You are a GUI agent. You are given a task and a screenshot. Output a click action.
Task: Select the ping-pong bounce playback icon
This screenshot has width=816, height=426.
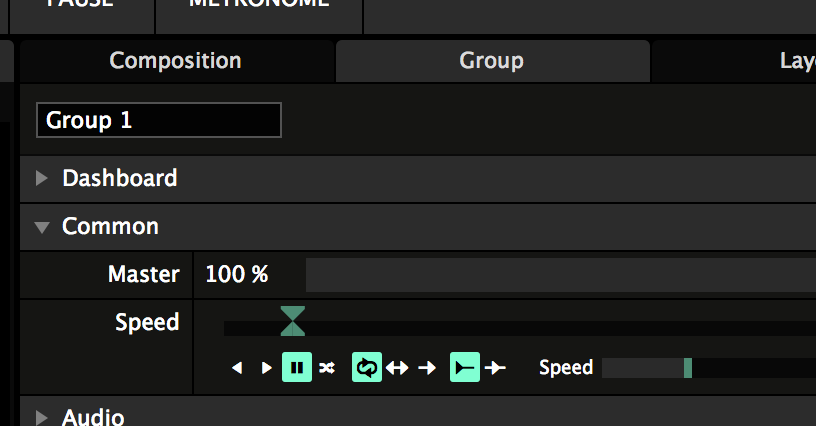tap(397, 368)
